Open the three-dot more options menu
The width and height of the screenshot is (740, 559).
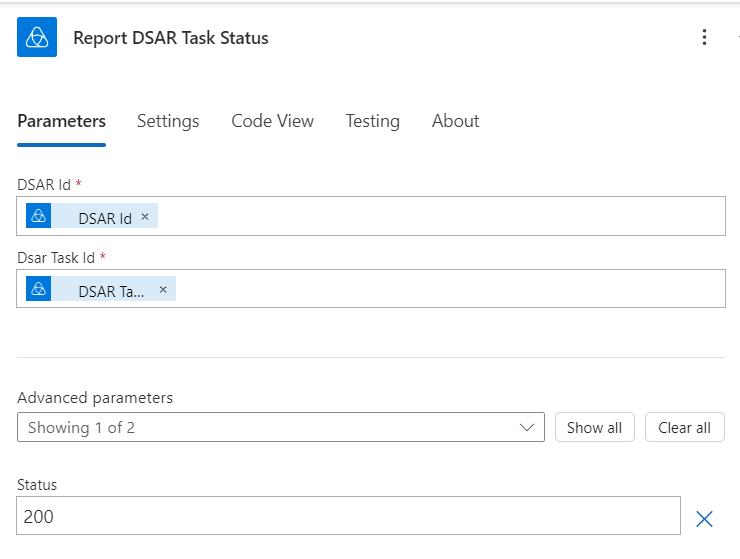[705, 38]
